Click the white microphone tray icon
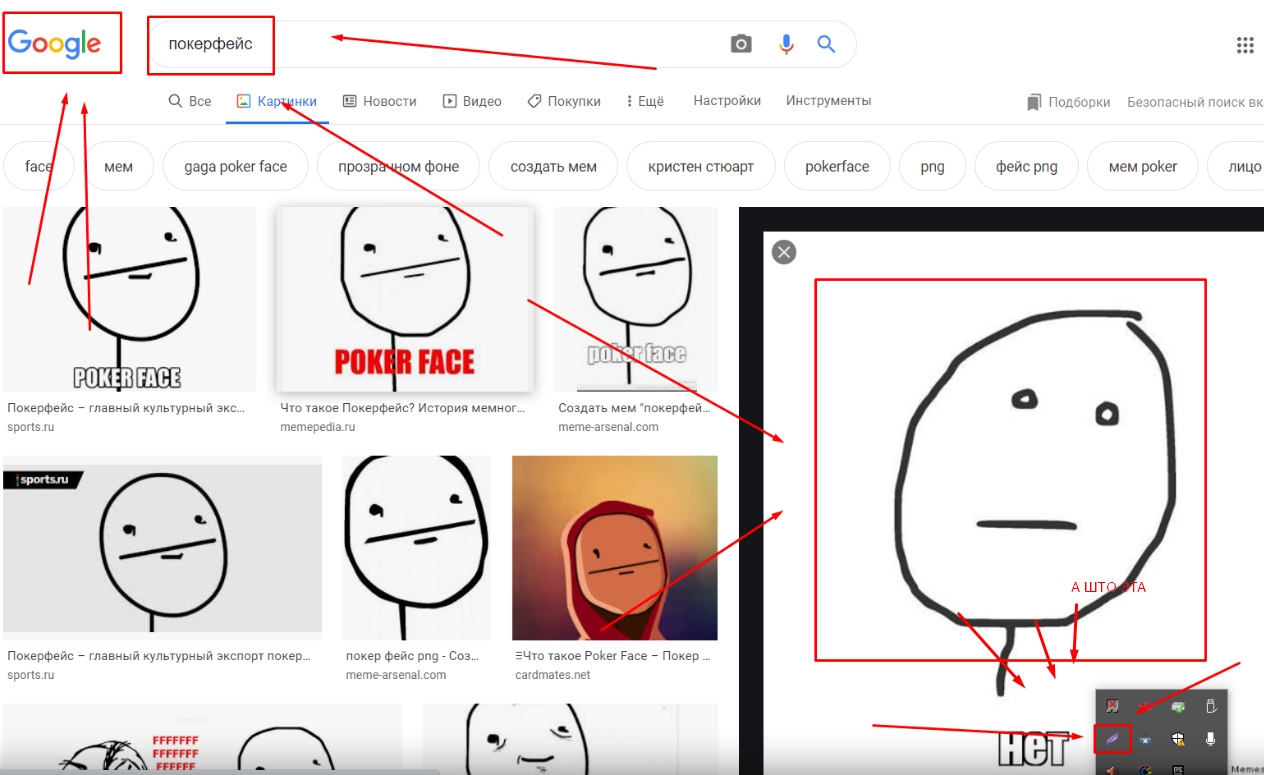The image size is (1264, 775). click(1210, 739)
